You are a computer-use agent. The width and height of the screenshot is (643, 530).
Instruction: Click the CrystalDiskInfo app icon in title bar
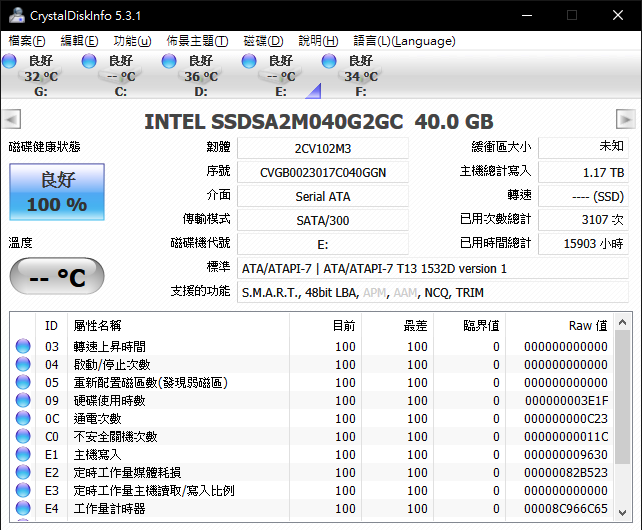pyautogui.click(x=17, y=15)
